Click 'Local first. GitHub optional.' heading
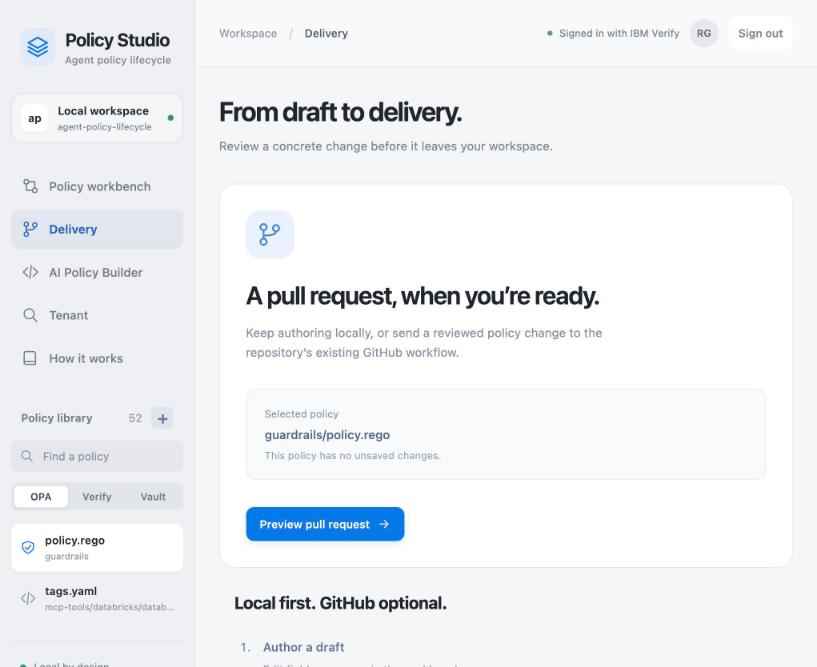The image size is (817, 667). click(340, 603)
